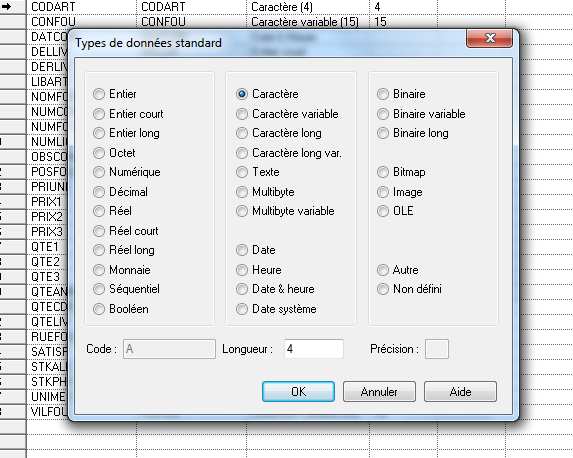Select the Texte radio button
573x458 pixels.
coord(242,172)
